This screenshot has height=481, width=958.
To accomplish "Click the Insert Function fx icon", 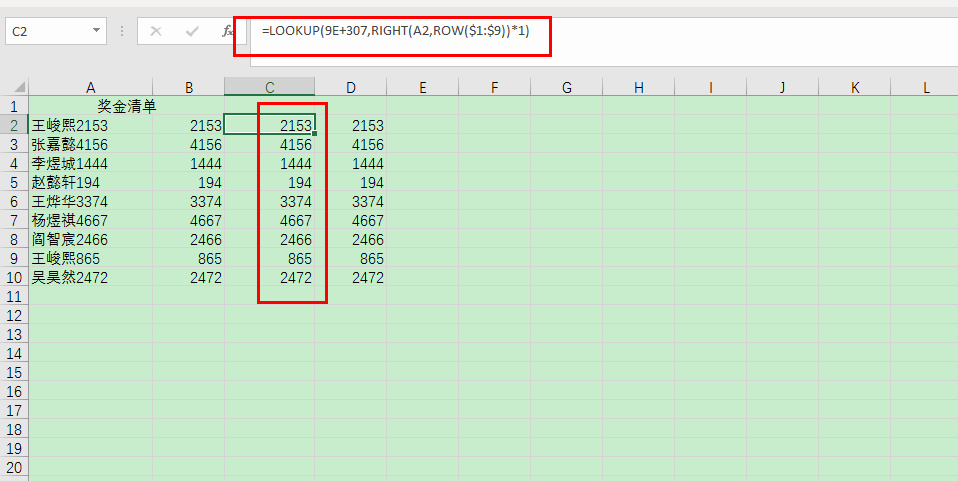I will 227,32.
